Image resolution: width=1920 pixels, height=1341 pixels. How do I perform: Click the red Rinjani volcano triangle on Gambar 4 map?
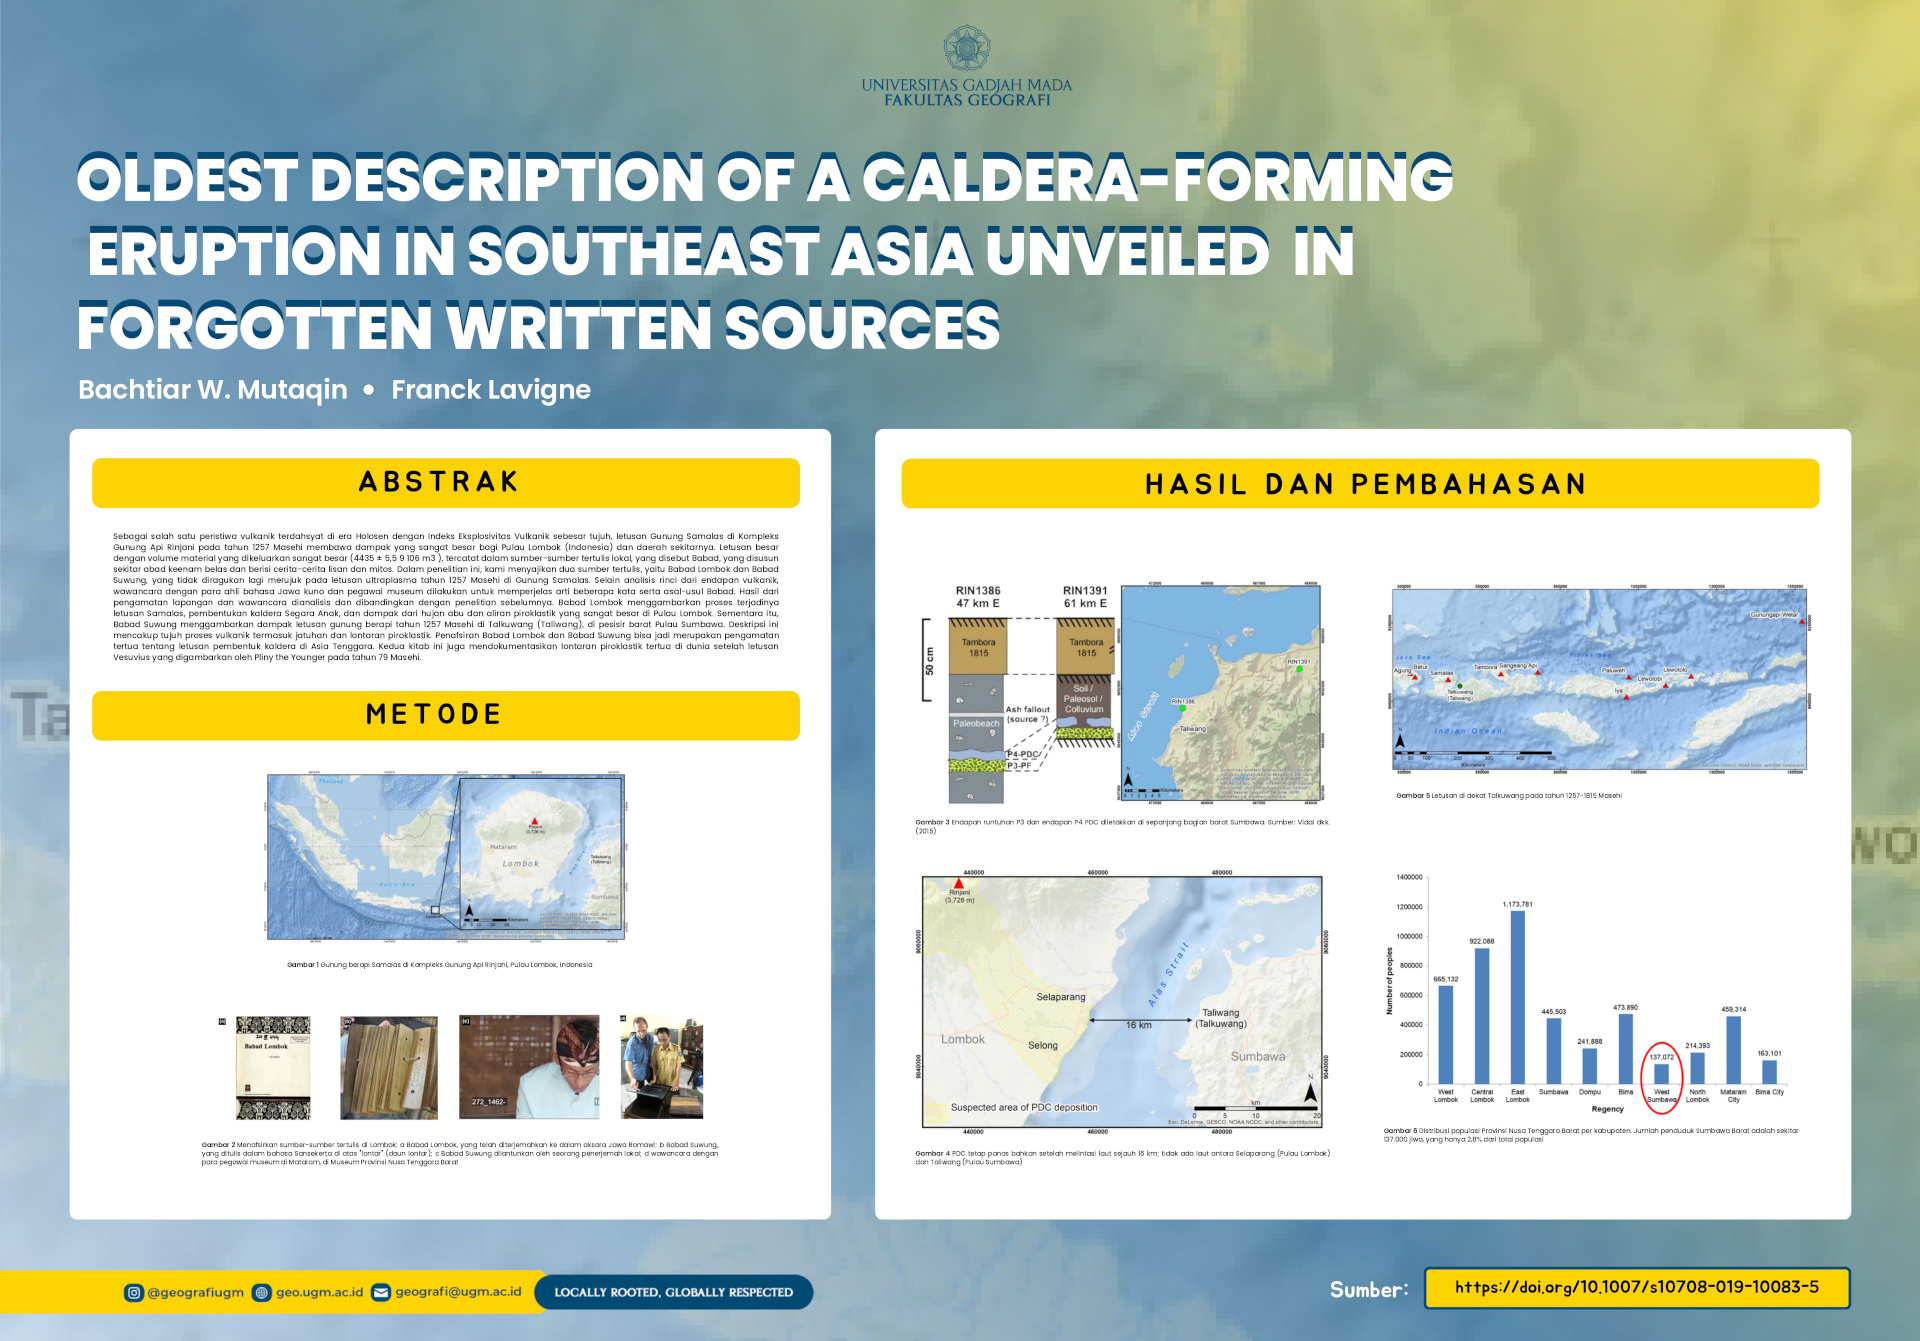point(958,884)
